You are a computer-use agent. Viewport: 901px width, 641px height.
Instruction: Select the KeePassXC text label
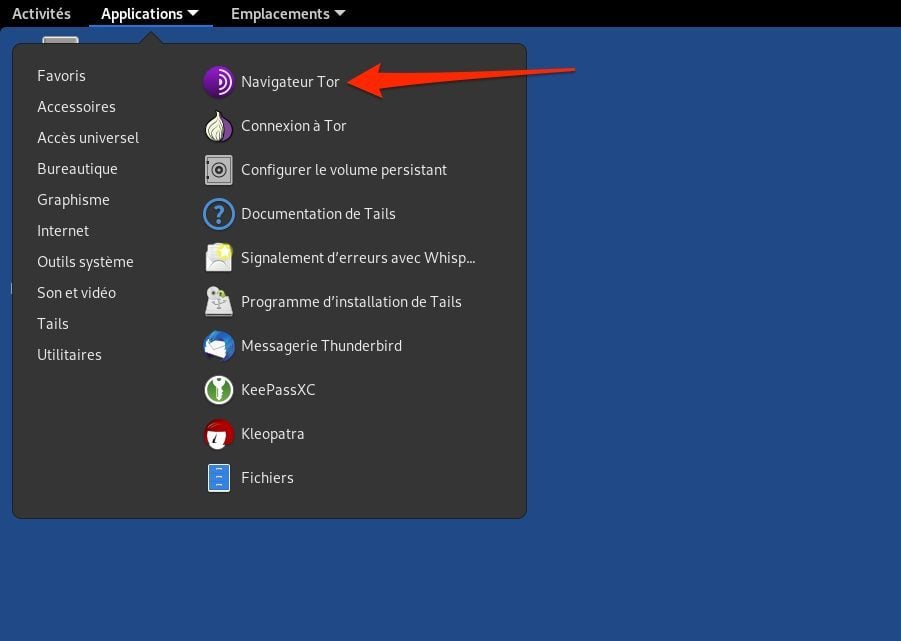278,390
